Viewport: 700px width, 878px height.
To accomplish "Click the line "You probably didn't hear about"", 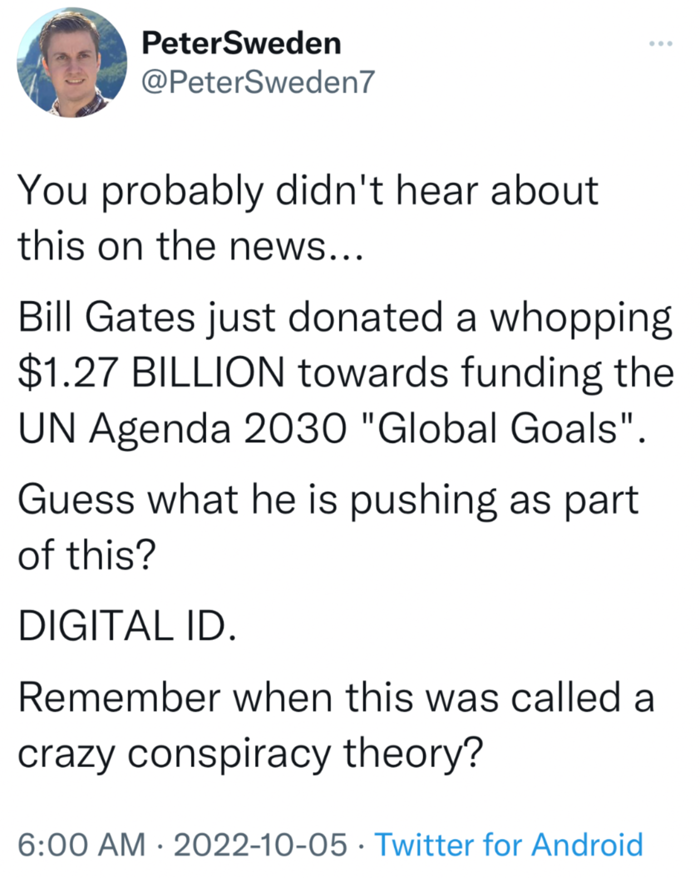I will tap(309, 192).
